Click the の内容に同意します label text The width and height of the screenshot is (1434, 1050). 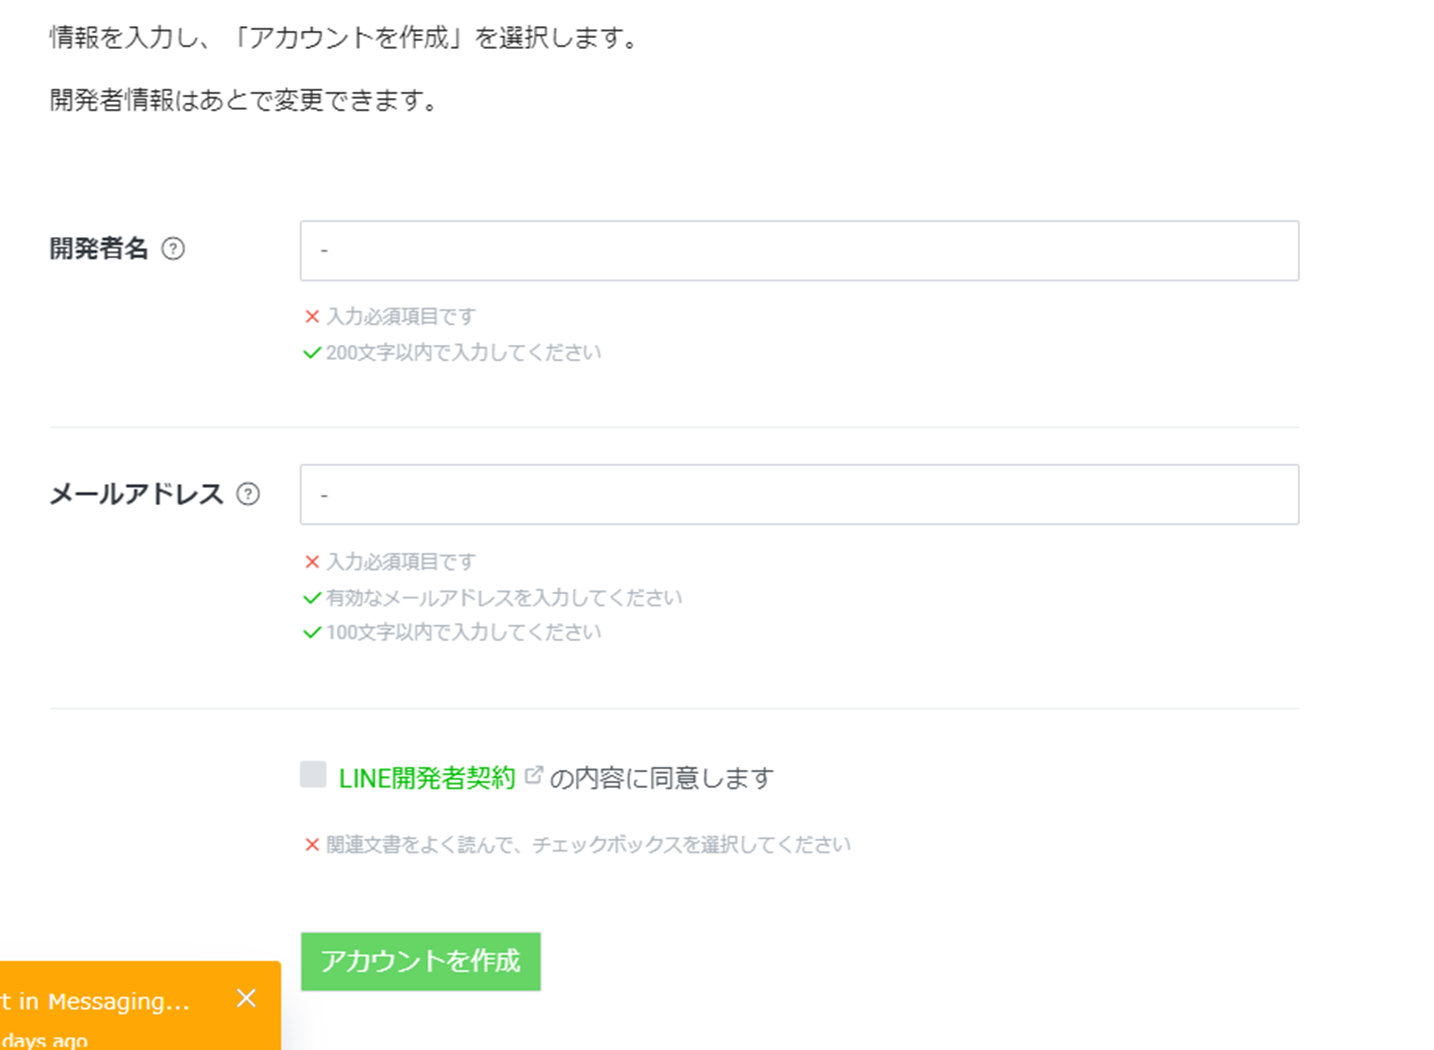(x=662, y=778)
